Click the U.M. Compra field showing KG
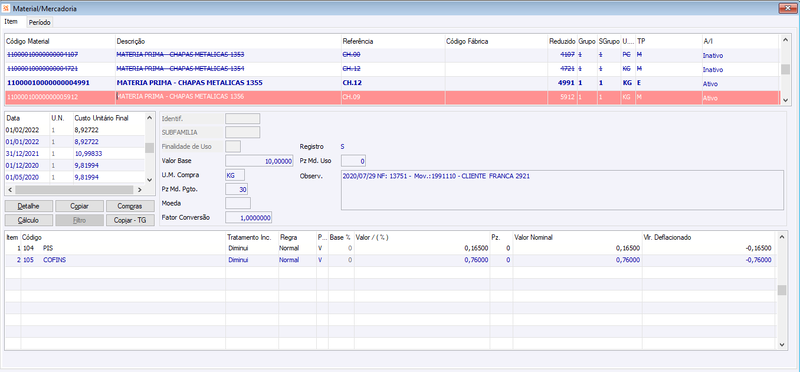This screenshot has width=800, height=372. click(235, 175)
